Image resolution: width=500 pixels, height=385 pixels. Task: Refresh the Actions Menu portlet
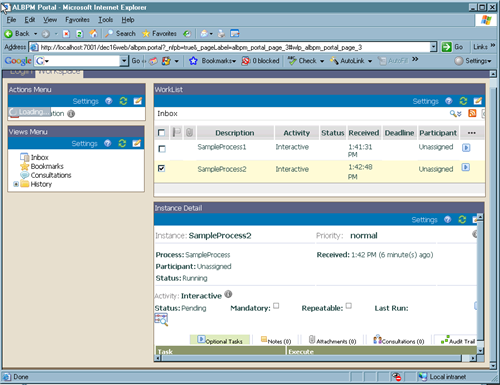click(123, 101)
